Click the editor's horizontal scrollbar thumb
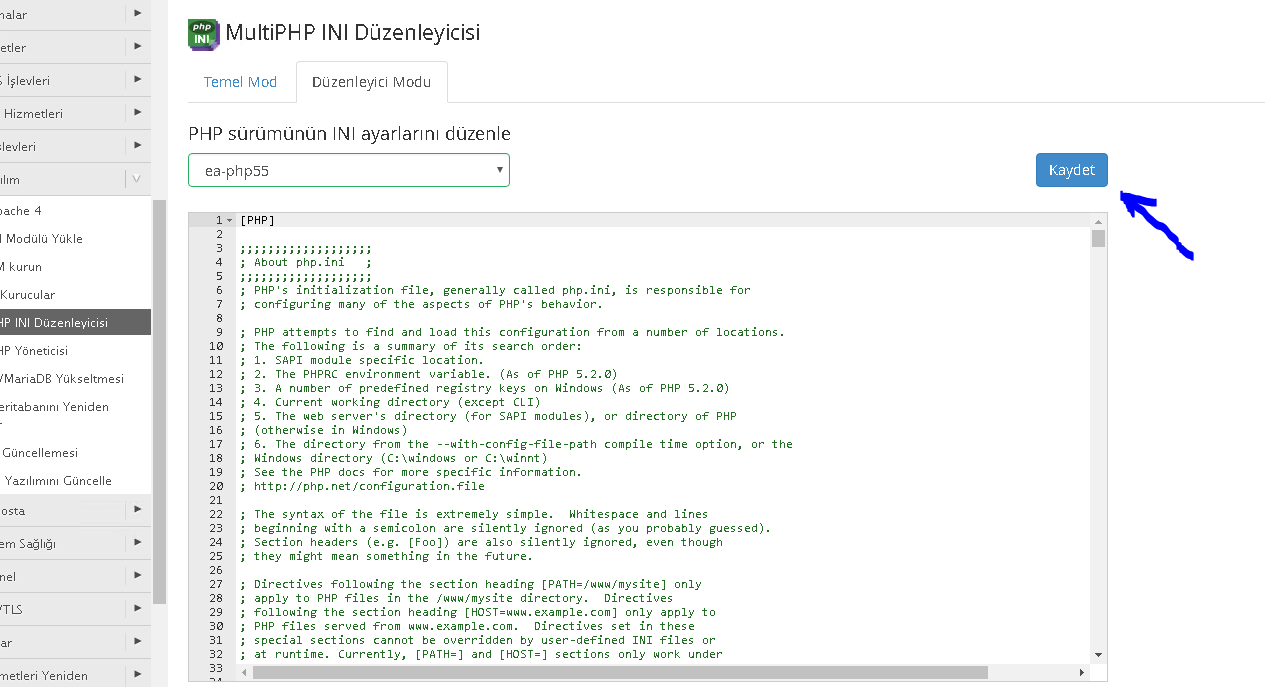Image resolution: width=1265 pixels, height=687 pixels. (620, 672)
